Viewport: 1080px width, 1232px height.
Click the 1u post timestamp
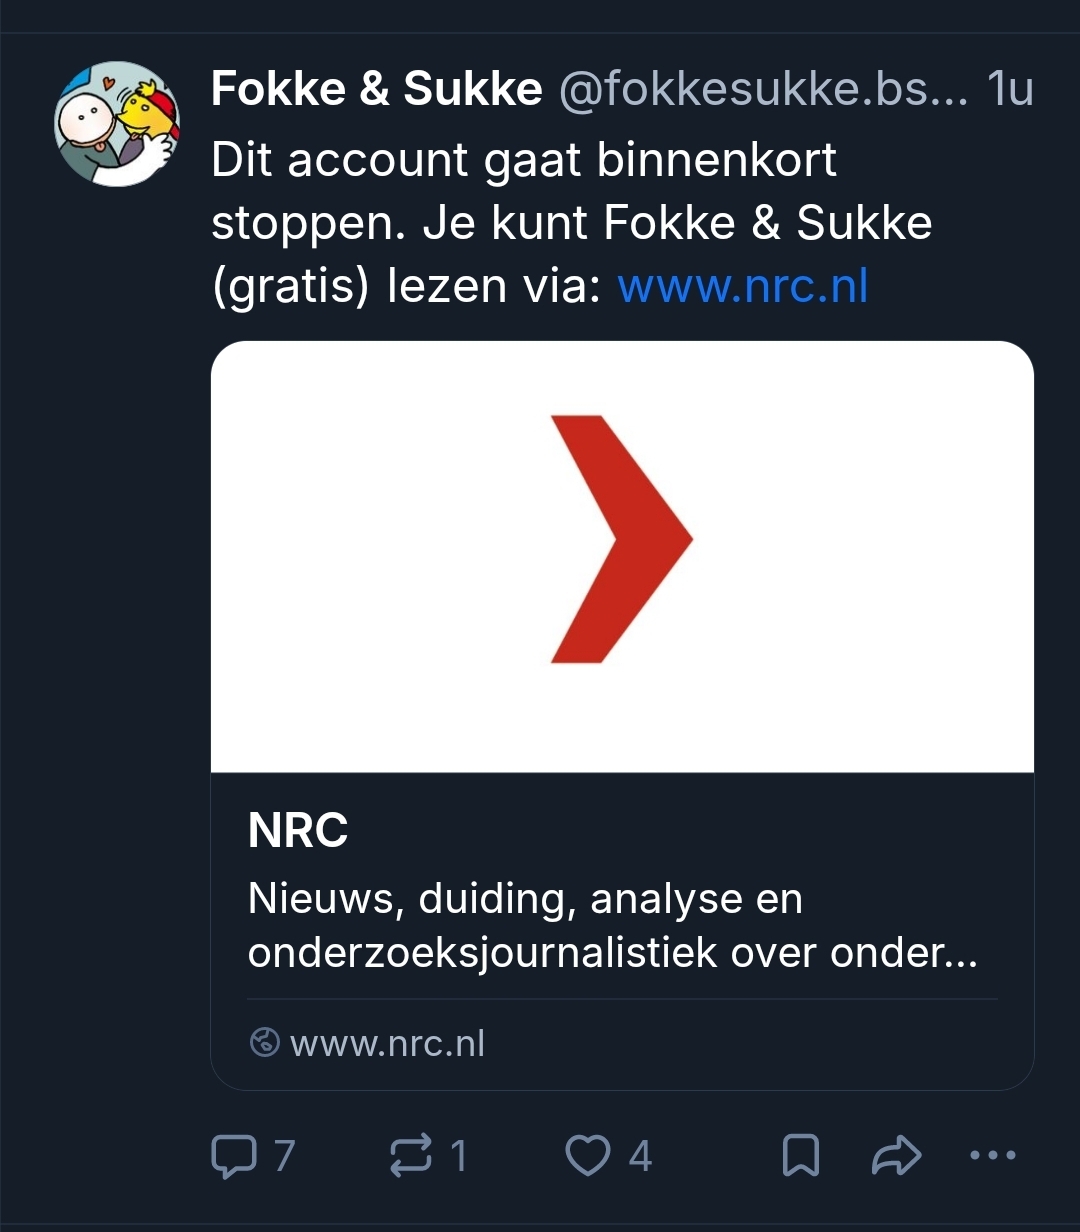point(1008,90)
